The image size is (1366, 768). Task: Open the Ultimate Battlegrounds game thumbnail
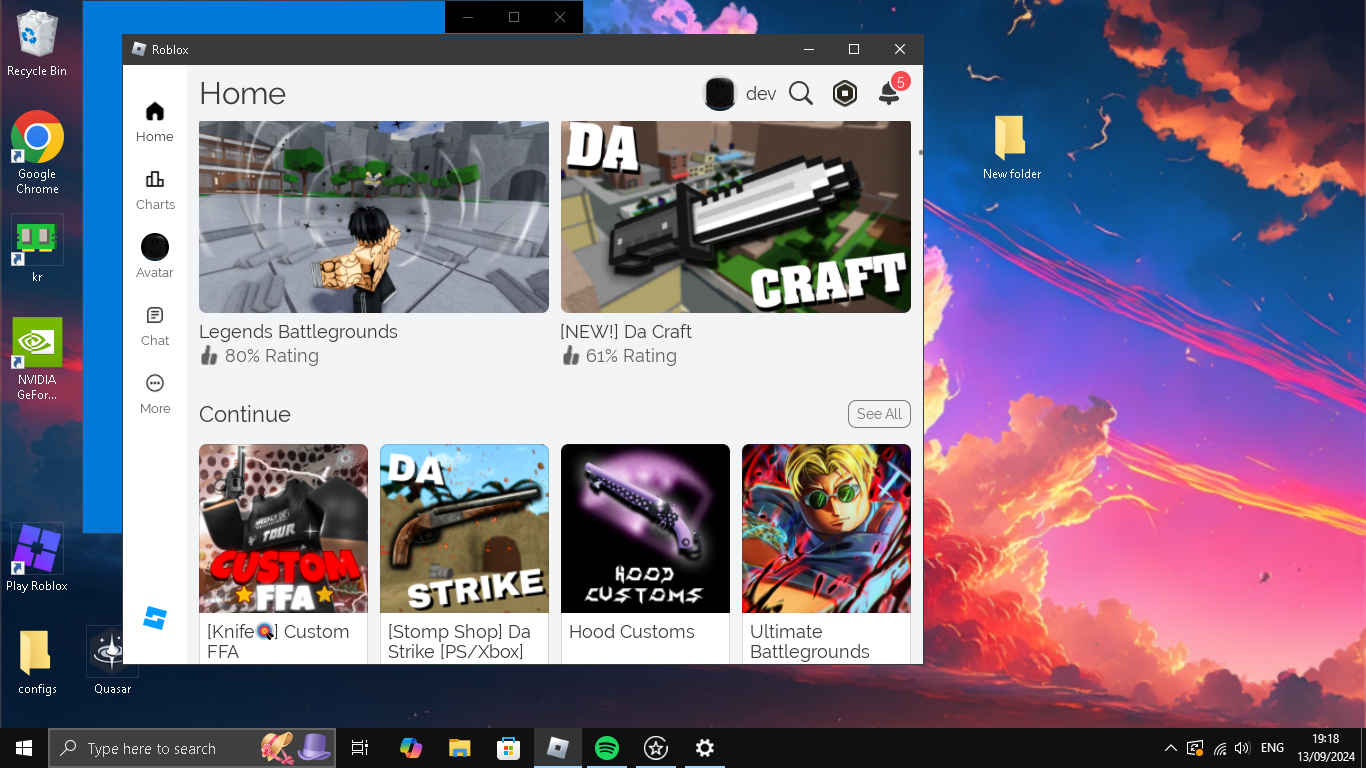click(x=826, y=528)
